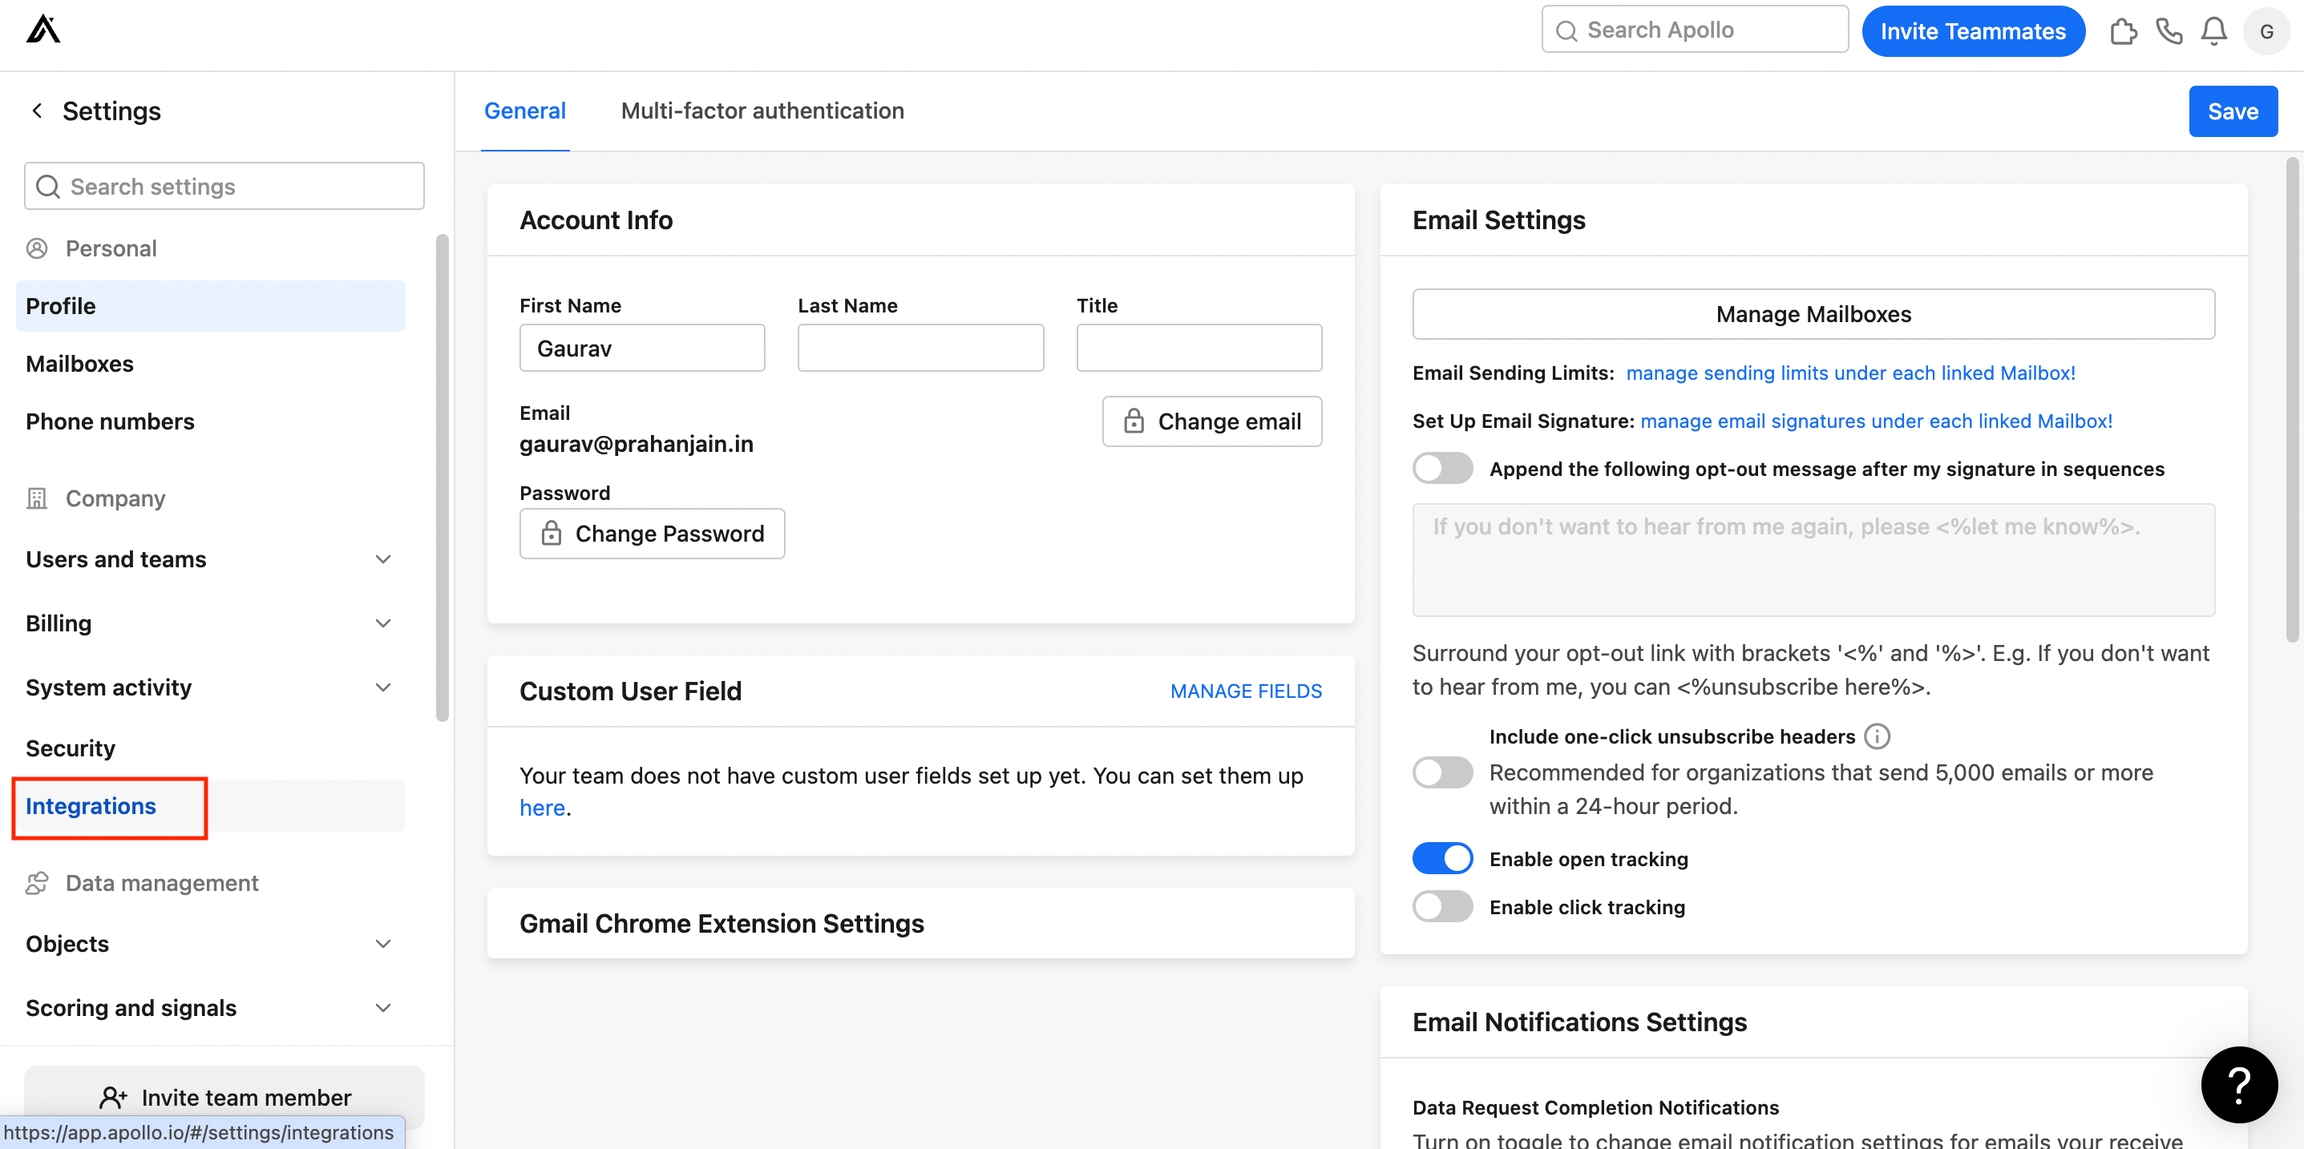The width and height of the screenshot is (2304, 1149).
Task: Click the main page vertical scrollbar
Action: pos(2292,400)
